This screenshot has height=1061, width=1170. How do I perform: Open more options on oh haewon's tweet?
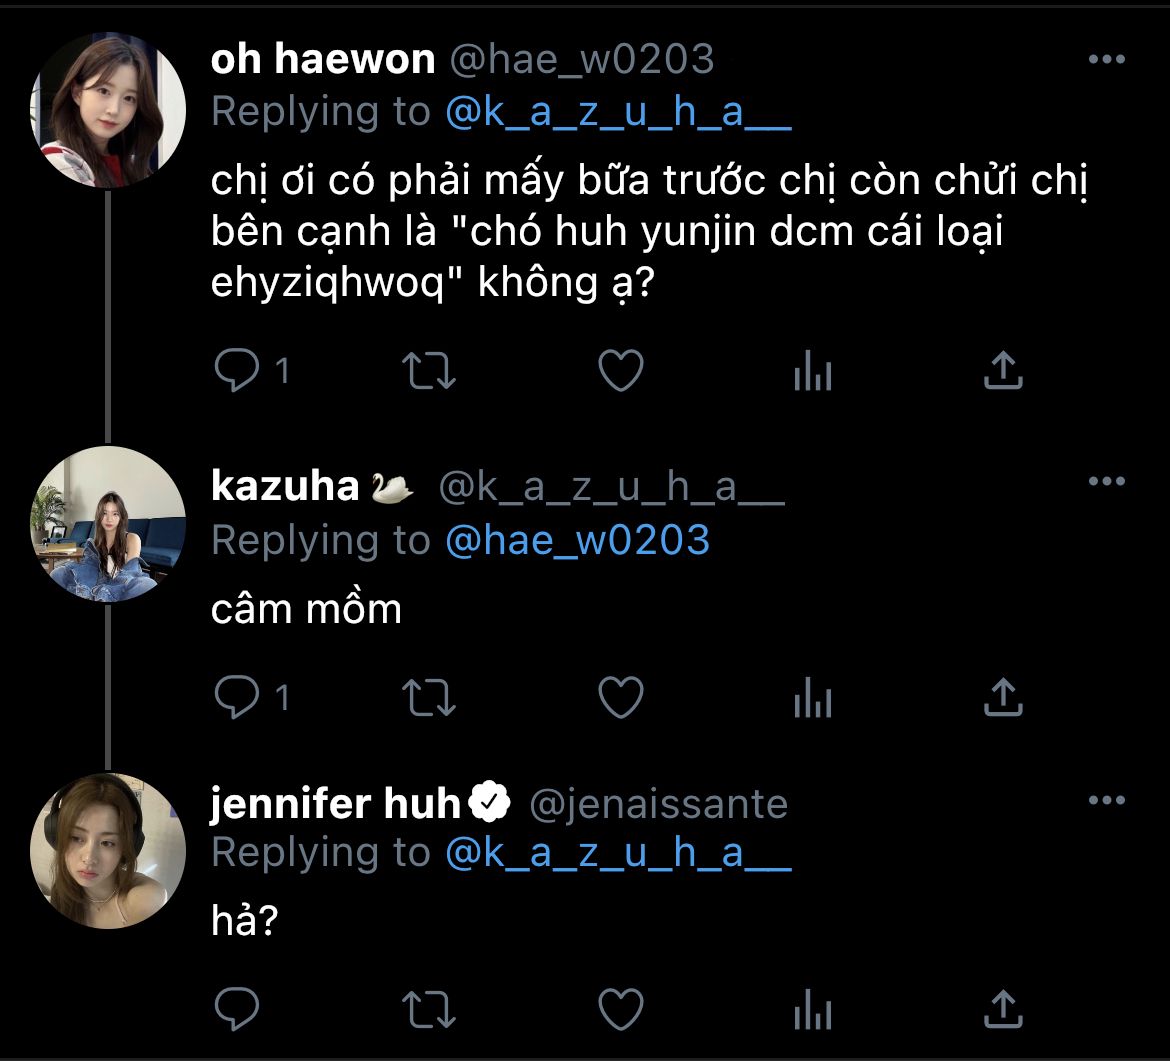click(x=1106, y=60)
